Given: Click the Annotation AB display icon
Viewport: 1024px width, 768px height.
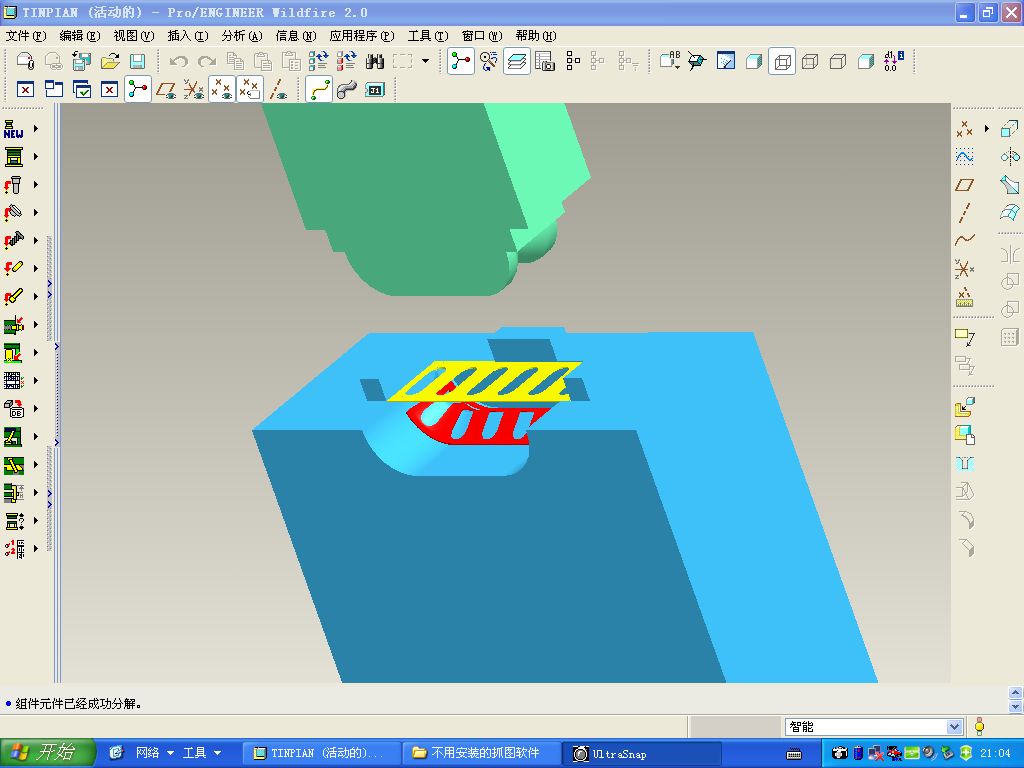Looking at the screenshot, I should point(669,61).
